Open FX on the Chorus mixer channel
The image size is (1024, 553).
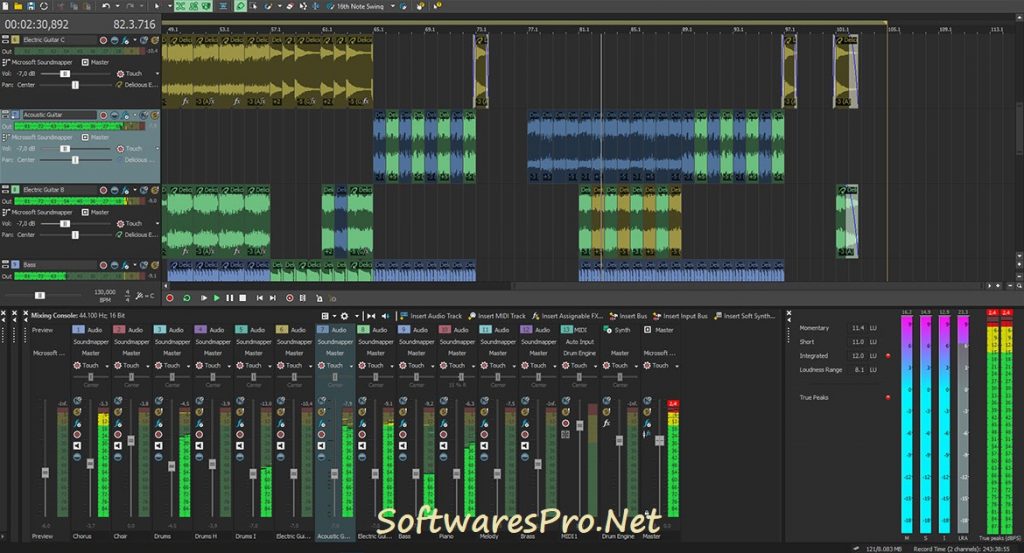(77, 424)
